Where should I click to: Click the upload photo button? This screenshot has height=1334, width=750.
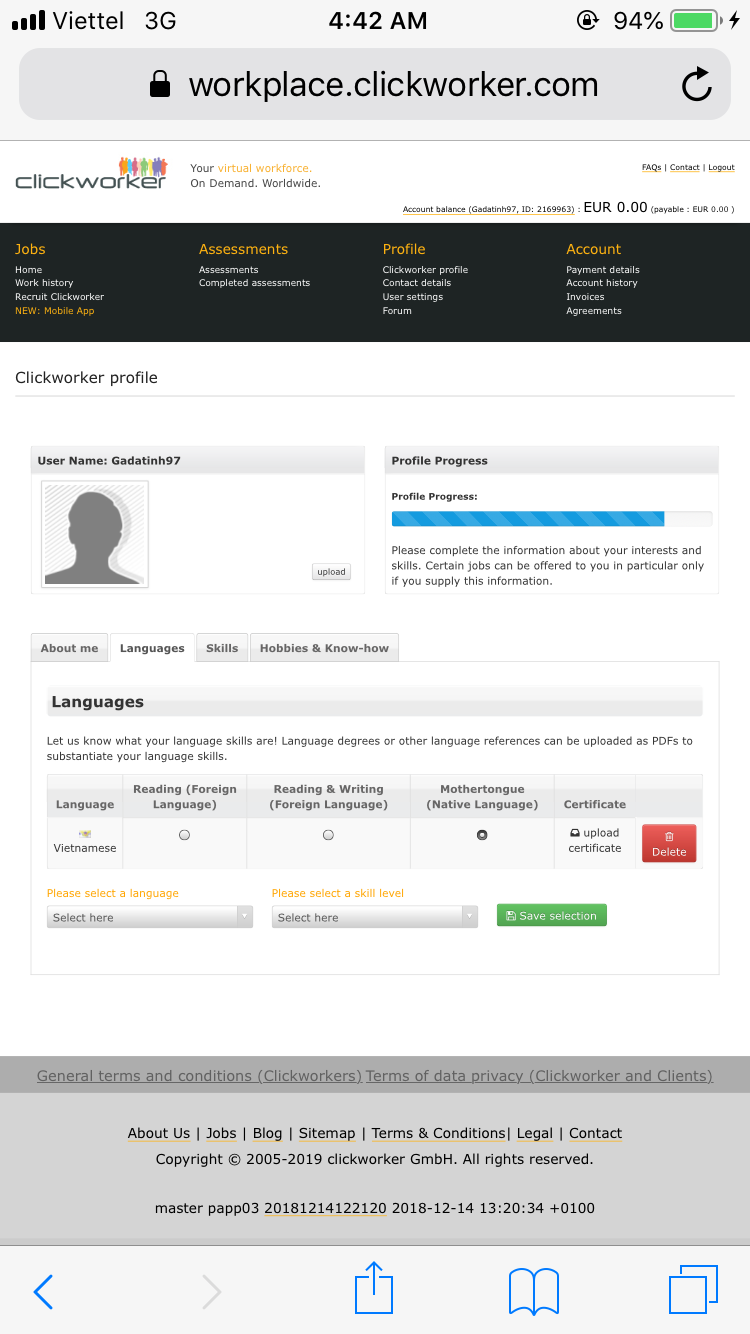pyautogui.click(x=331, y=572)
